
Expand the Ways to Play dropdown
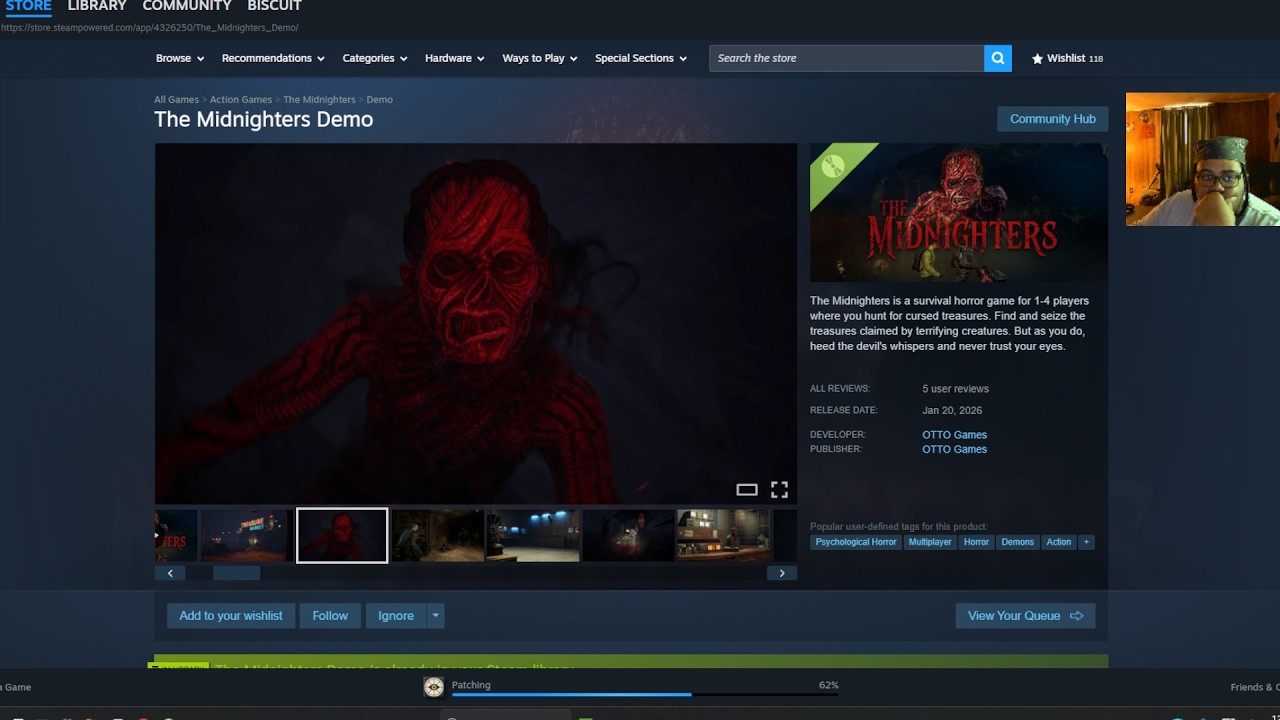pos(540,58)
